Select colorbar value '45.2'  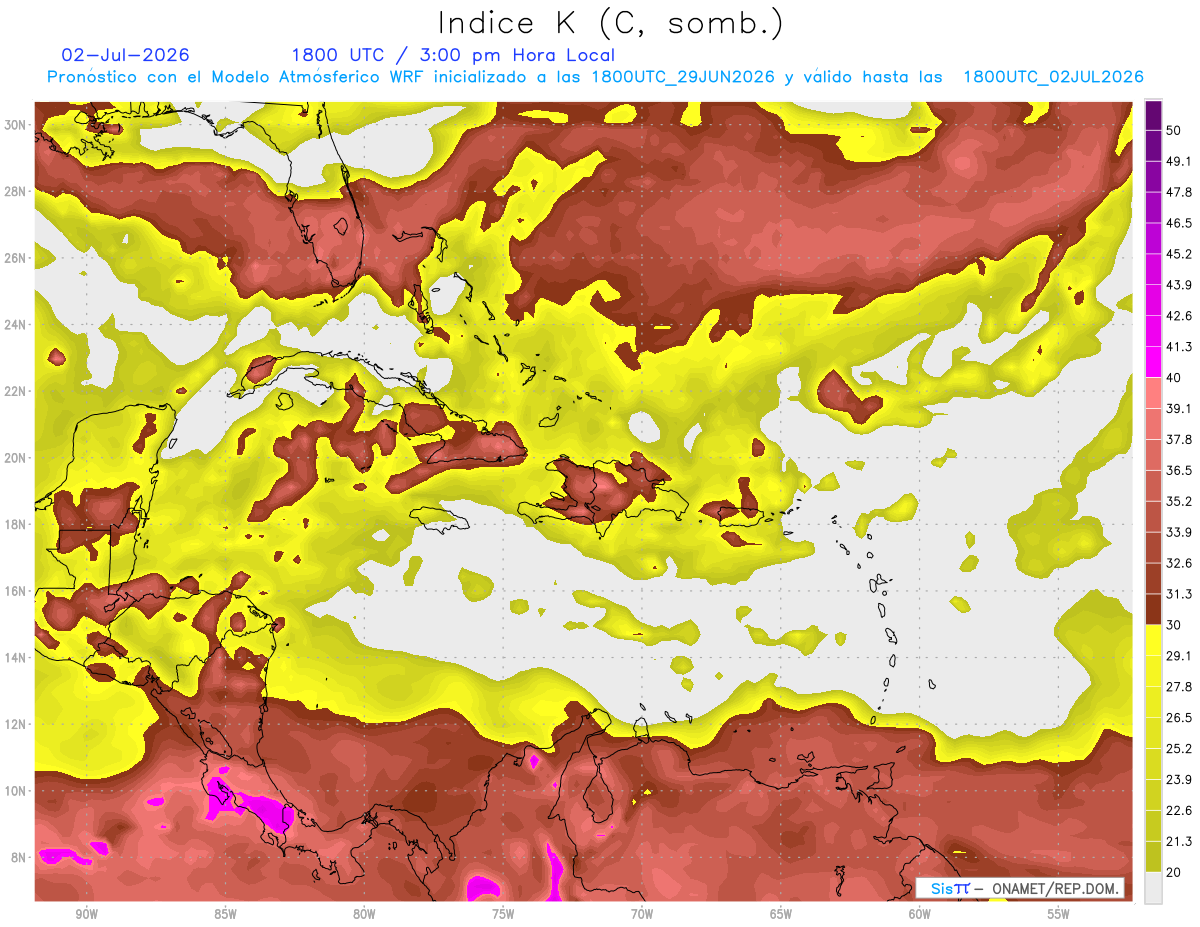pos(1179,253)
